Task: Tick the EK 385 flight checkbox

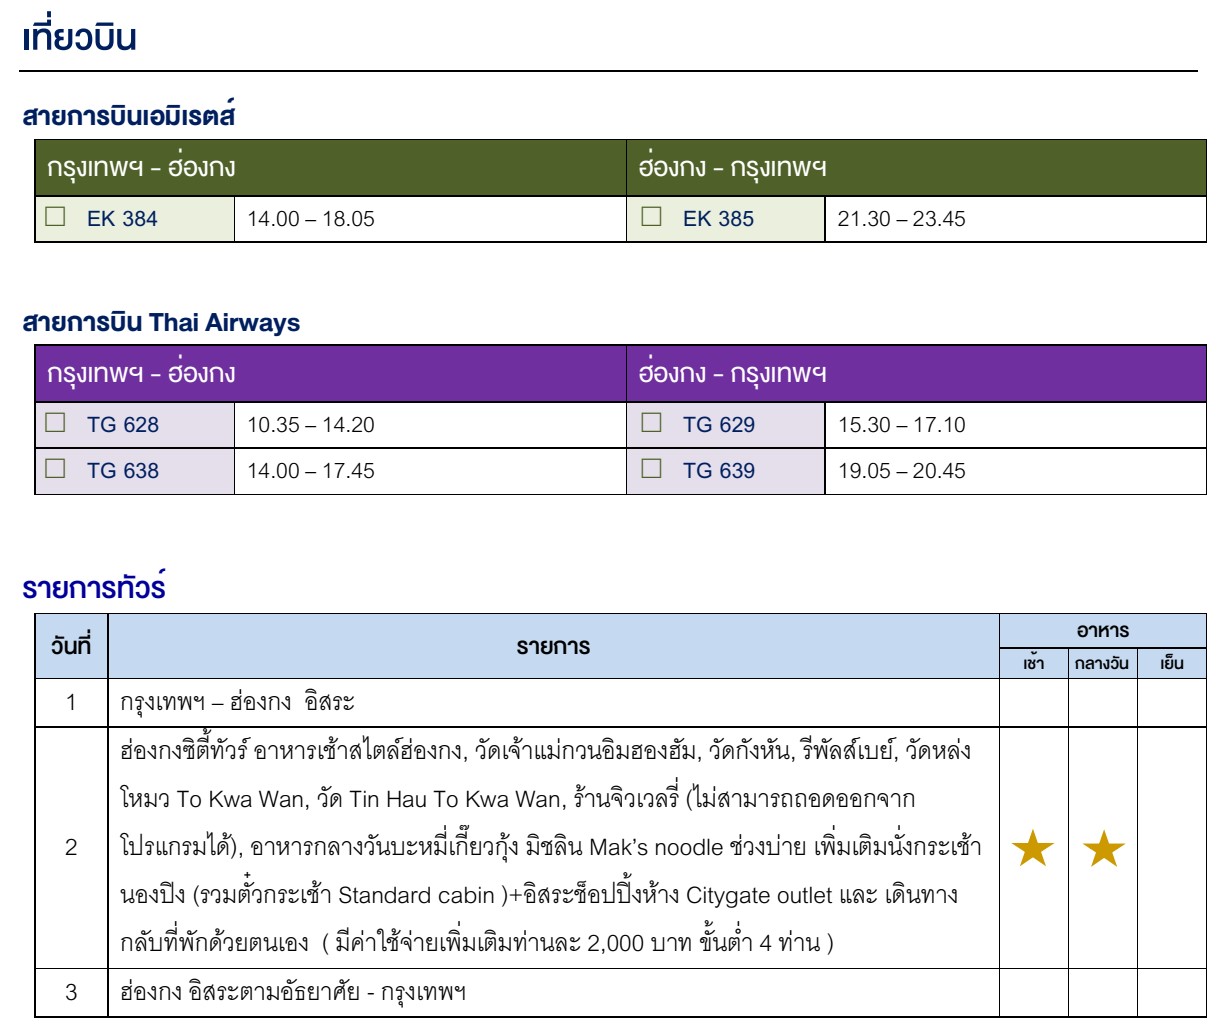Action: pyautogui.click(x=652, y=217)
